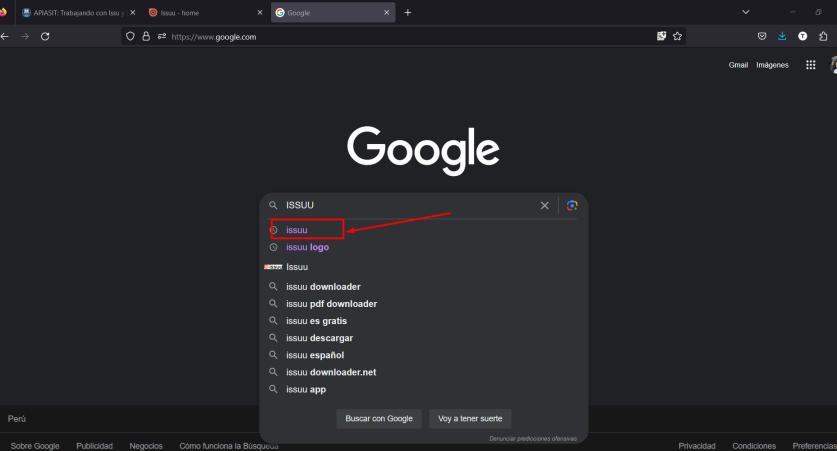
Task: Click the site security padlock icon
Action: click(146, 36)
